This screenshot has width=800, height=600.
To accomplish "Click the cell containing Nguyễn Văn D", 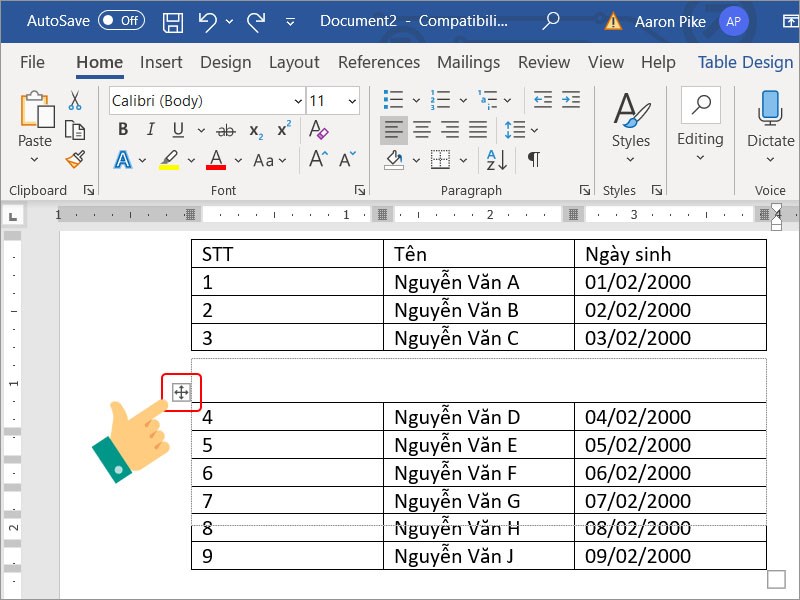I will 478,417.
